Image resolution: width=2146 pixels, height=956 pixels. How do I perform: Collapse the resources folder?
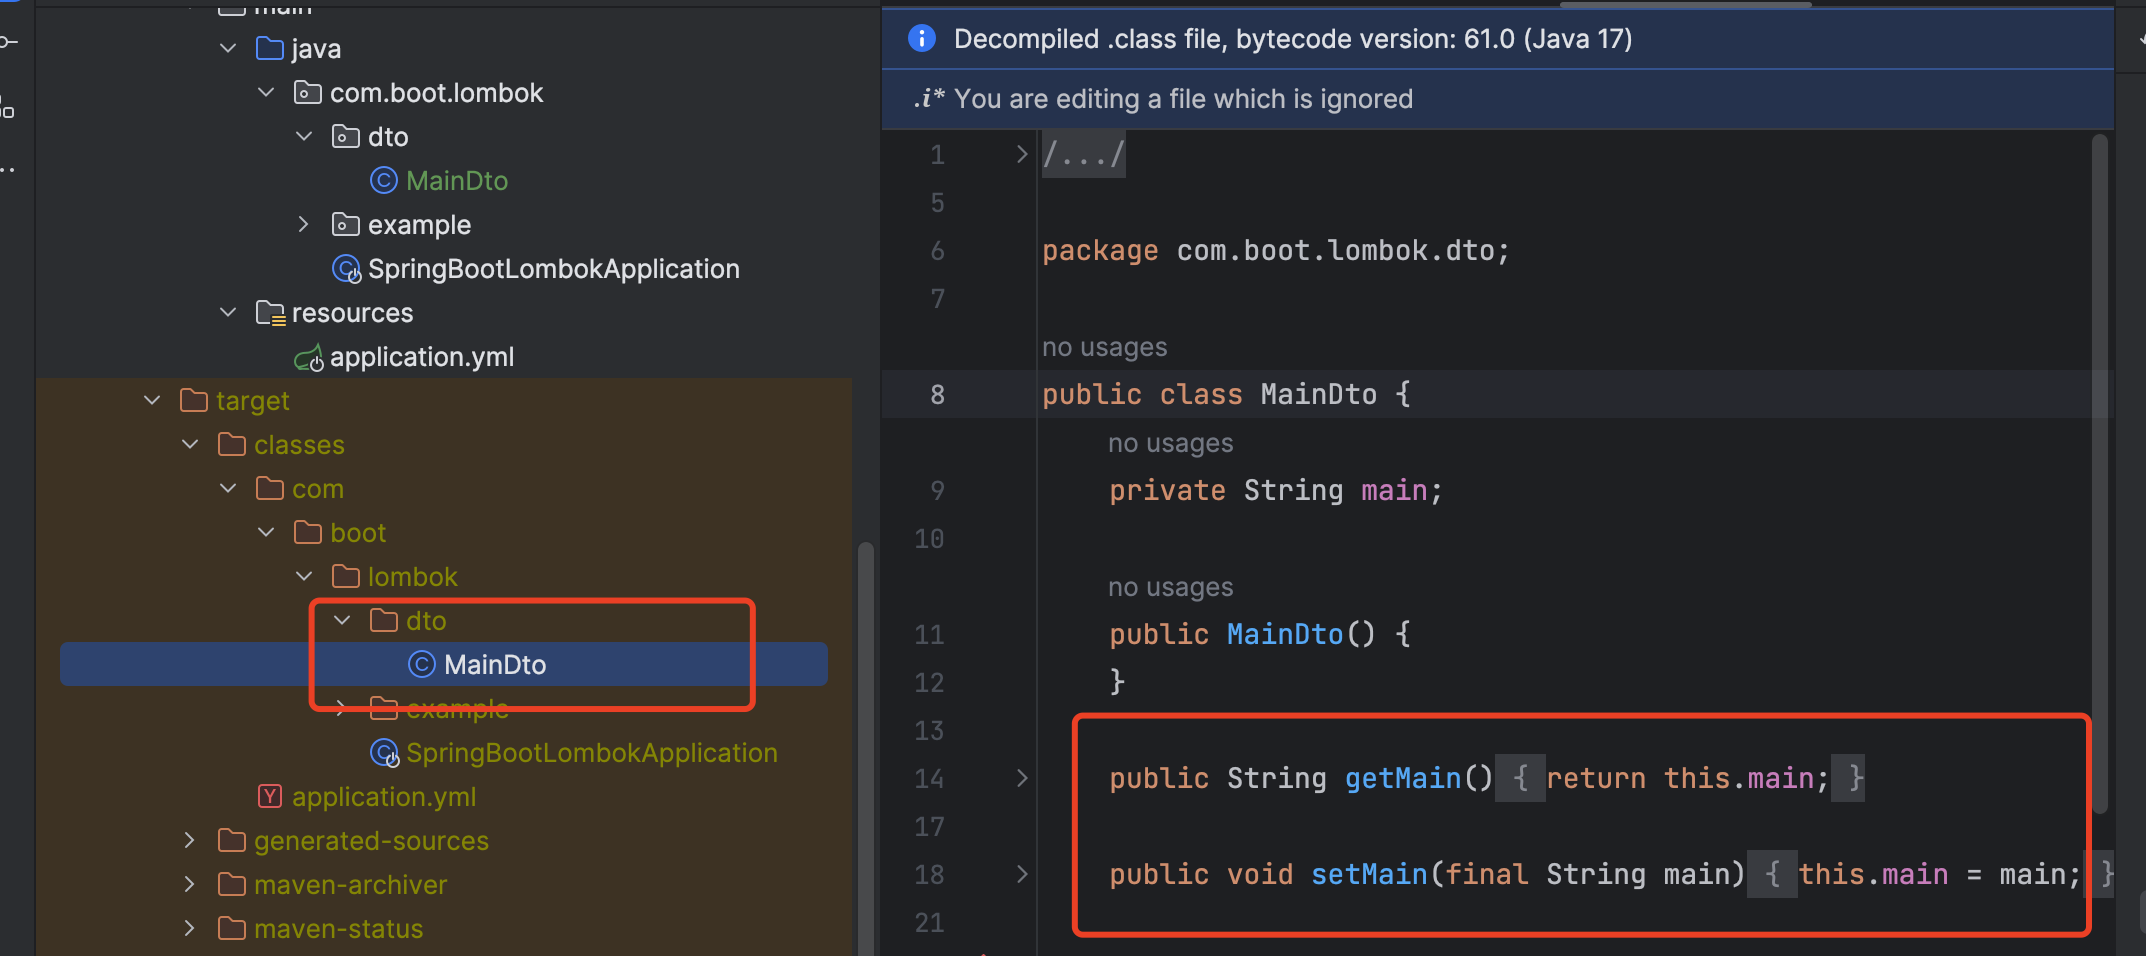(x=228, y=312)
